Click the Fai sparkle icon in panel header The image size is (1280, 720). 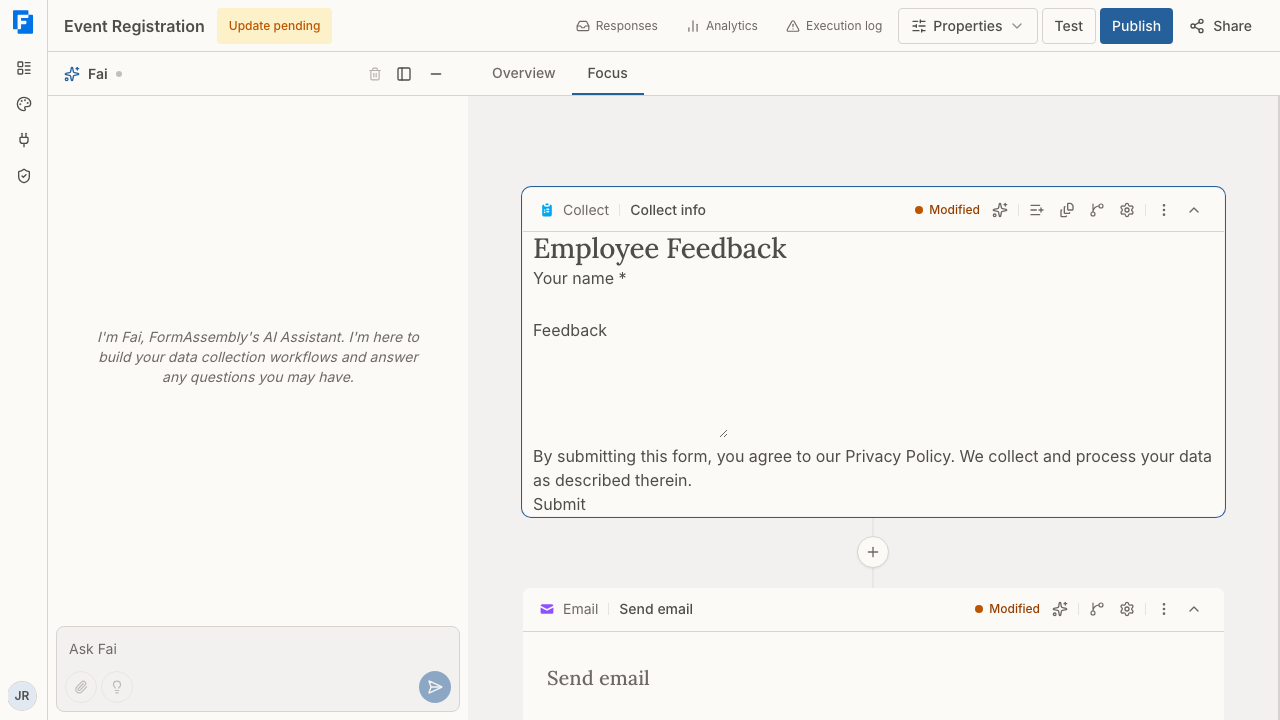[x=72, y=74]
